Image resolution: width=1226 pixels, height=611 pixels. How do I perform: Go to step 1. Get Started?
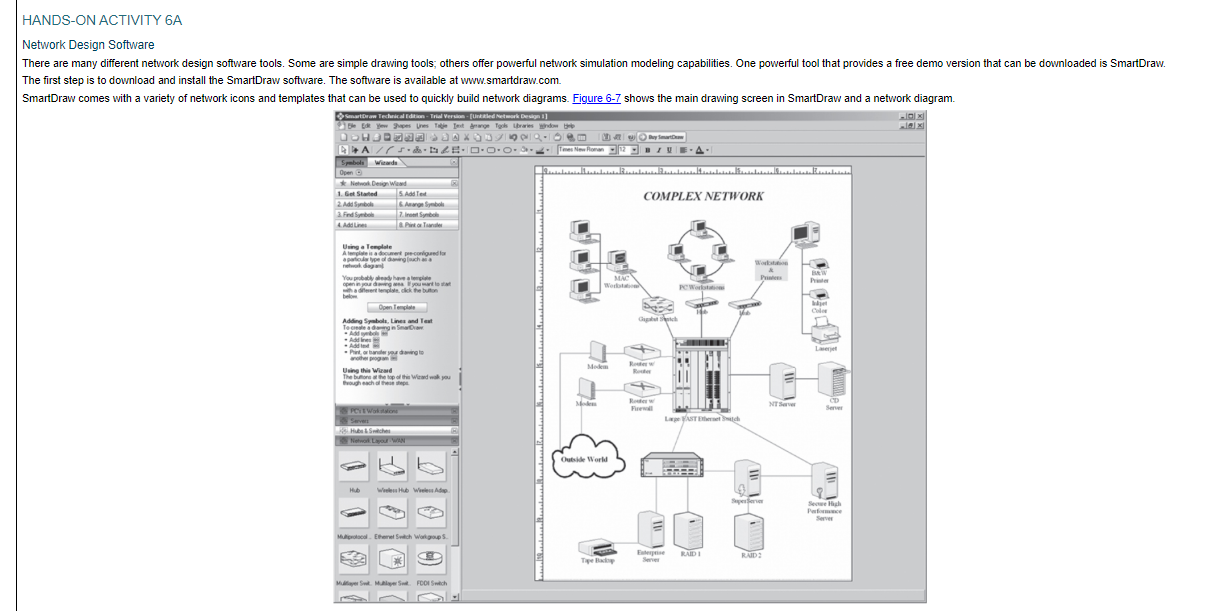pos(365,194)
